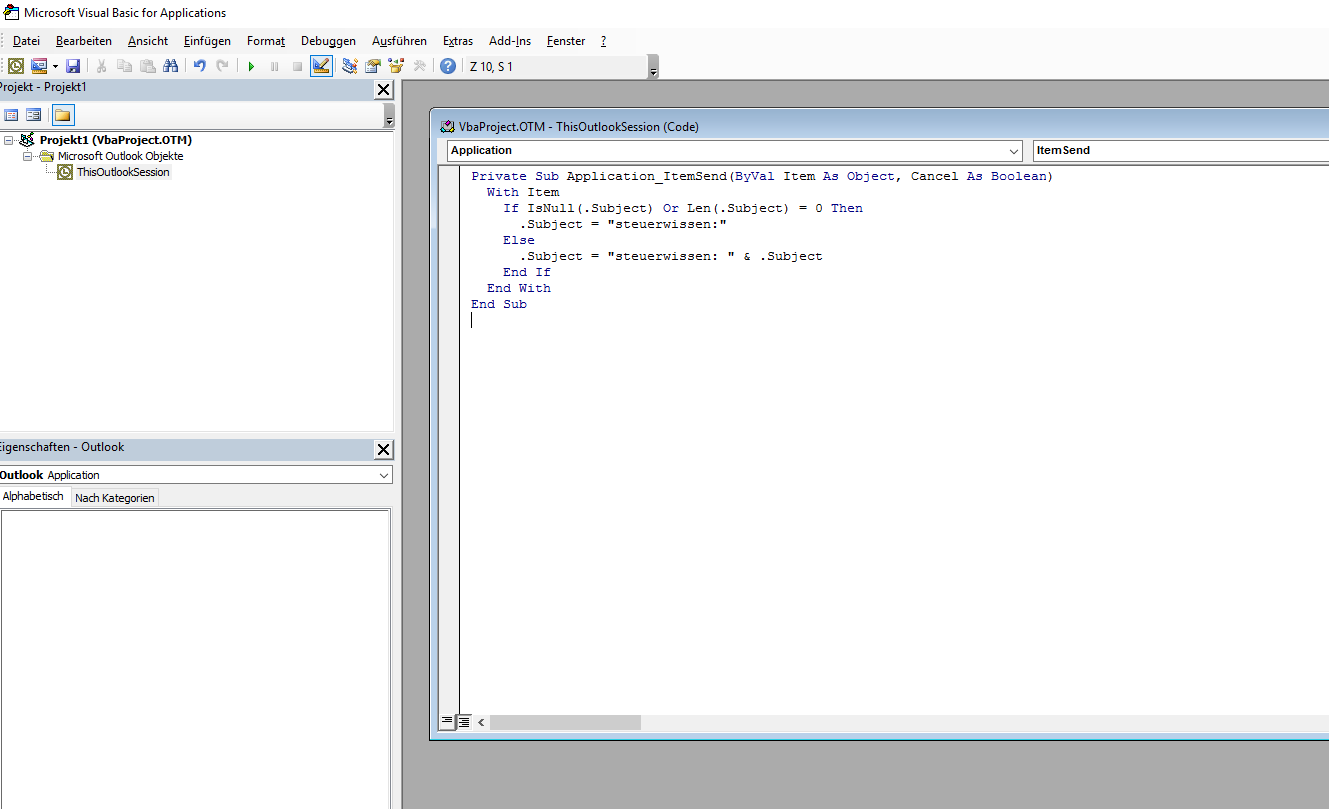Run the macro with the green play icon

251,66
